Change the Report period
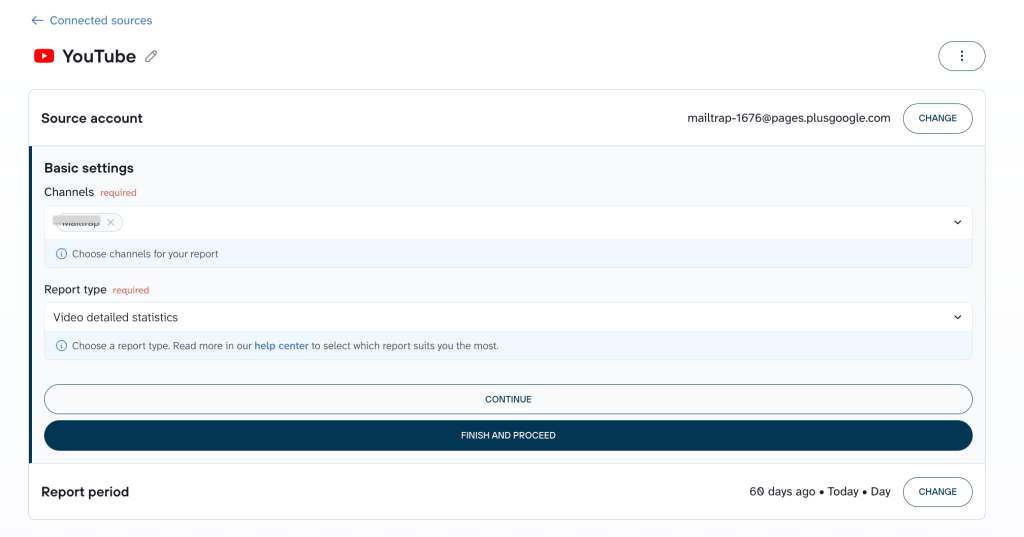This screenshot has width=1024, height=537. [937, 492]
